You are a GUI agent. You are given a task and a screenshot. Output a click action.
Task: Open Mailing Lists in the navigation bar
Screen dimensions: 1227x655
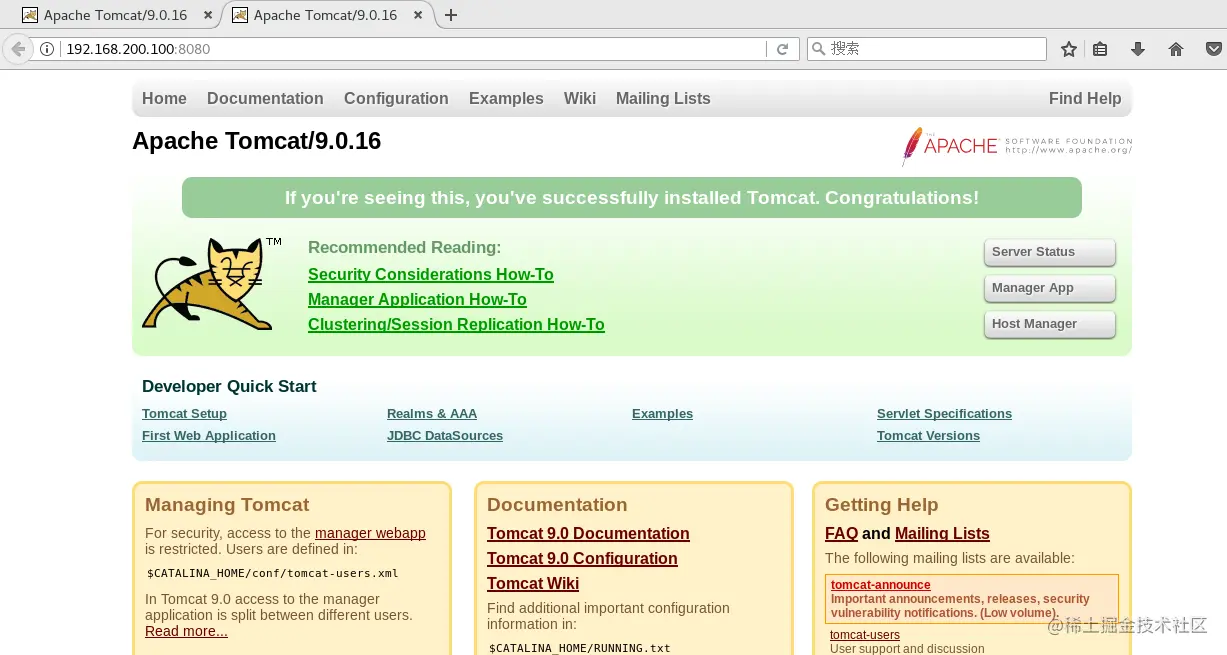coord(663,98)
